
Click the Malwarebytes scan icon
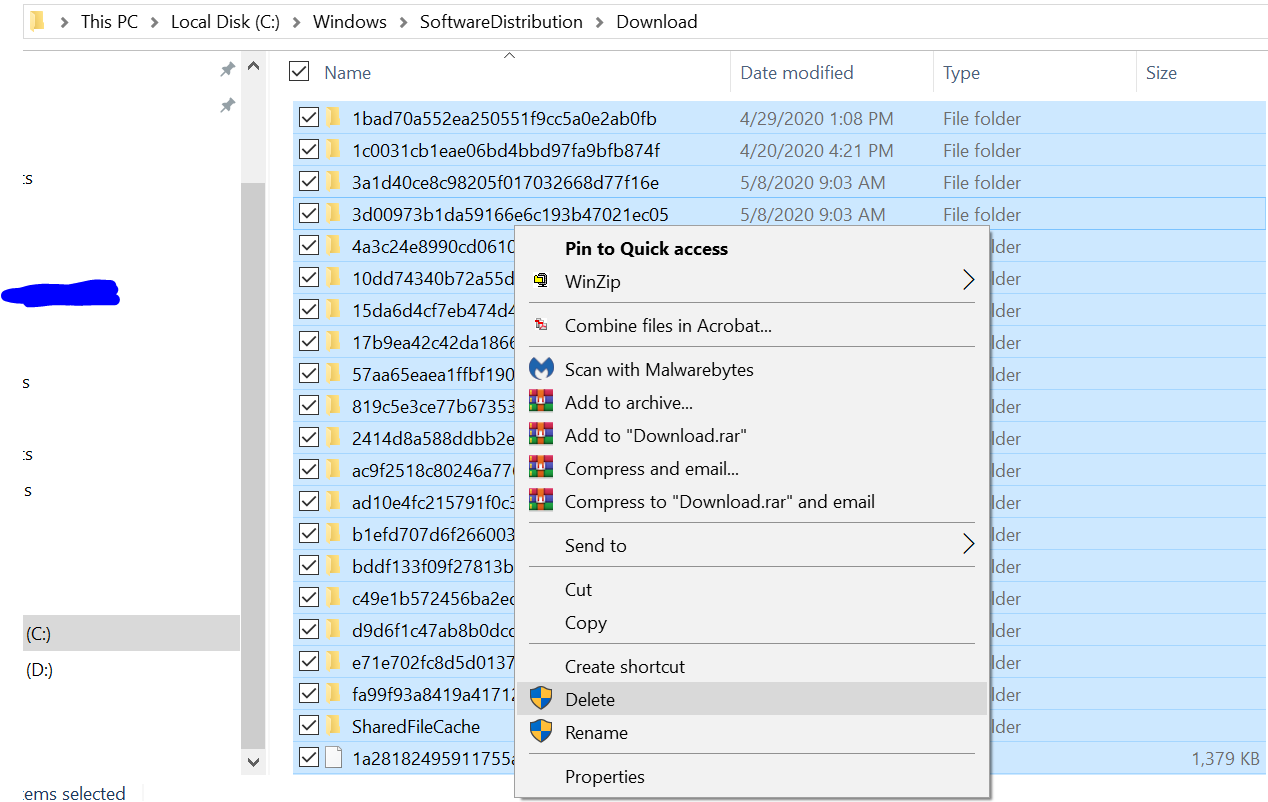click(x=541, y=369)
